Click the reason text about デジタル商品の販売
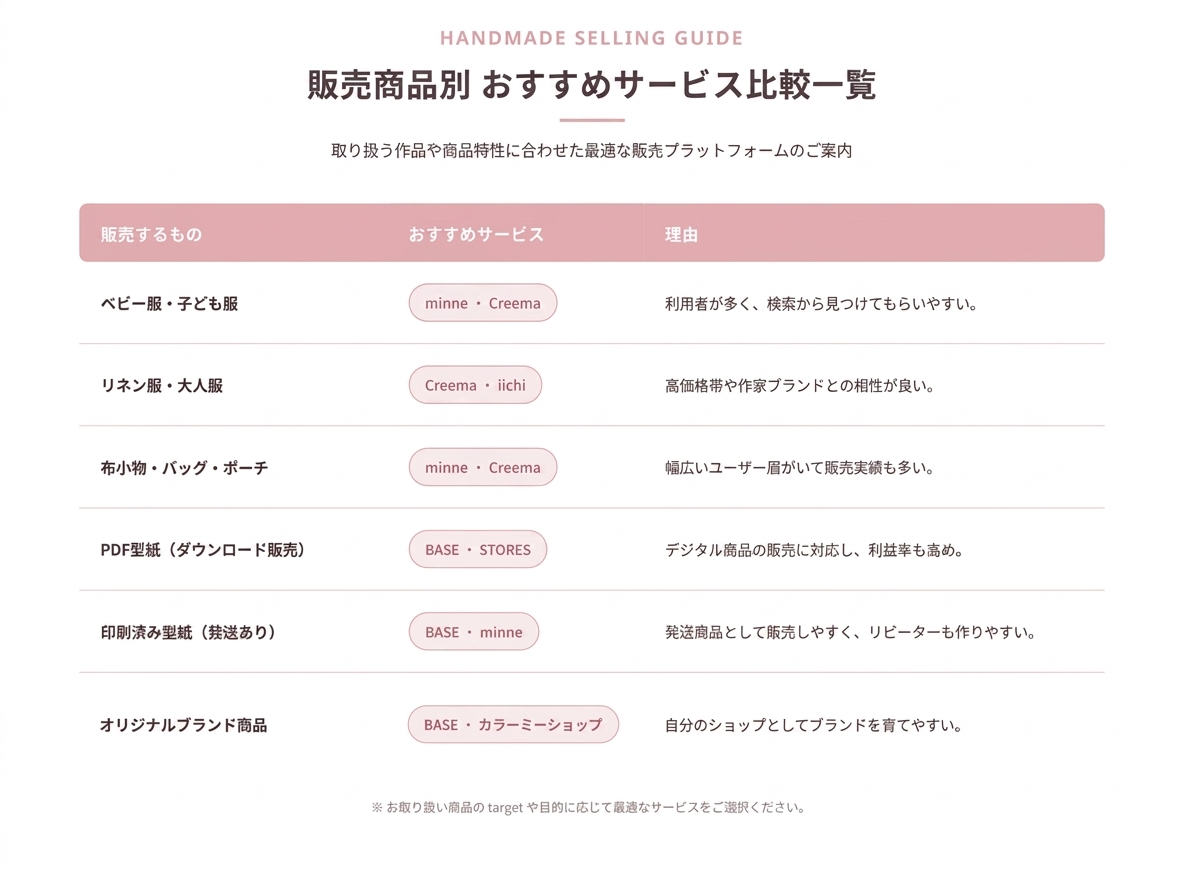Screen dimensions: 1193x880 point(814,550)
